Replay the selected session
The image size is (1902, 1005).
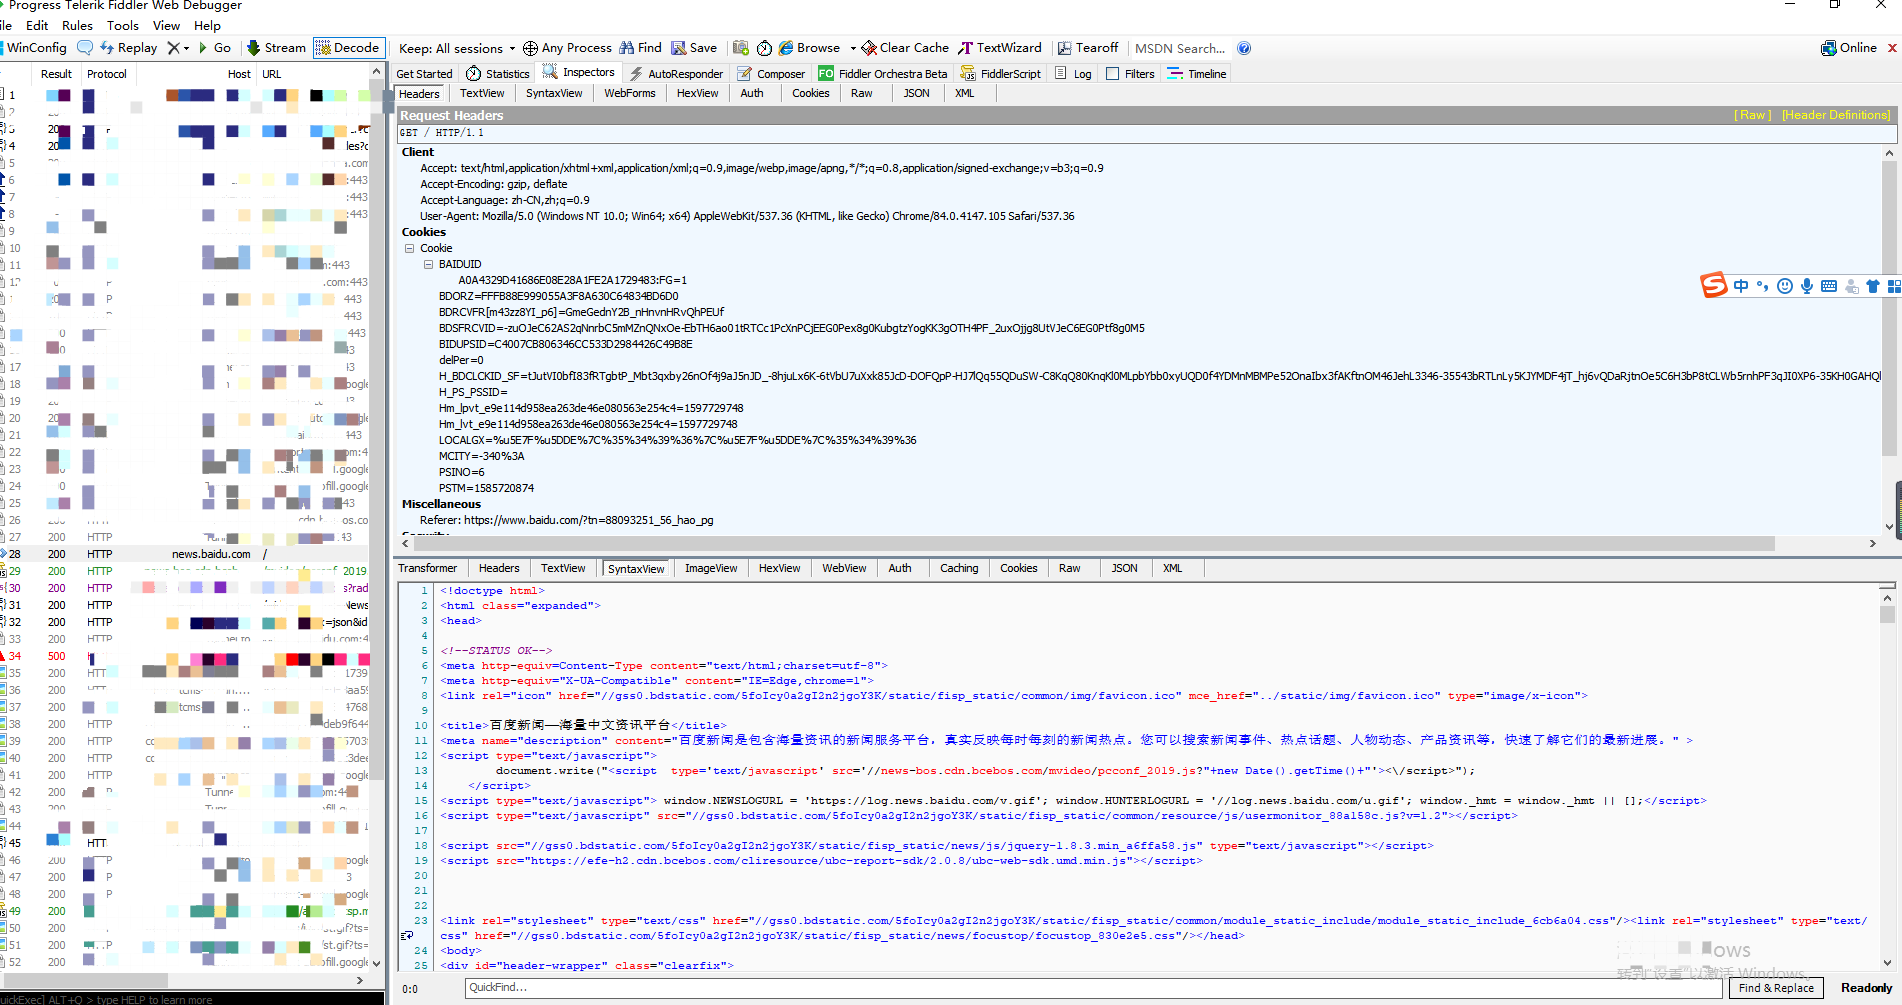pyautogui.click(x=129, y=48)
